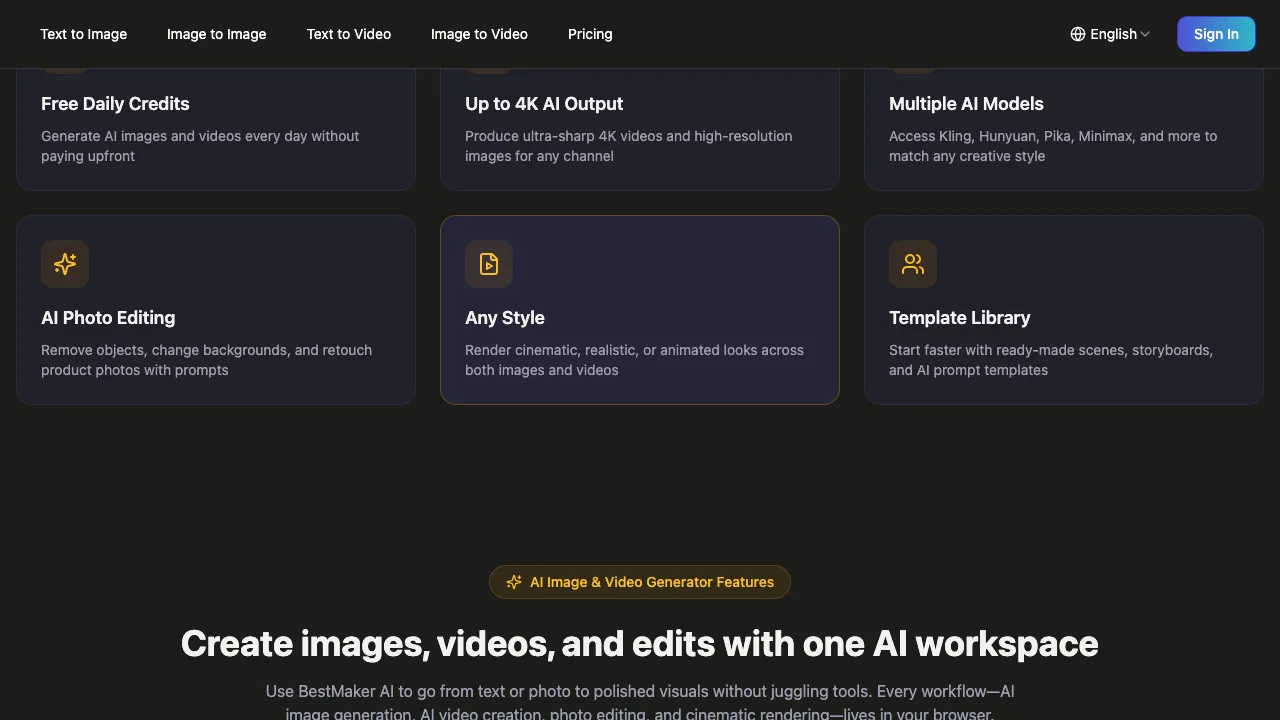Click the Sign In button

(1216, 33)
